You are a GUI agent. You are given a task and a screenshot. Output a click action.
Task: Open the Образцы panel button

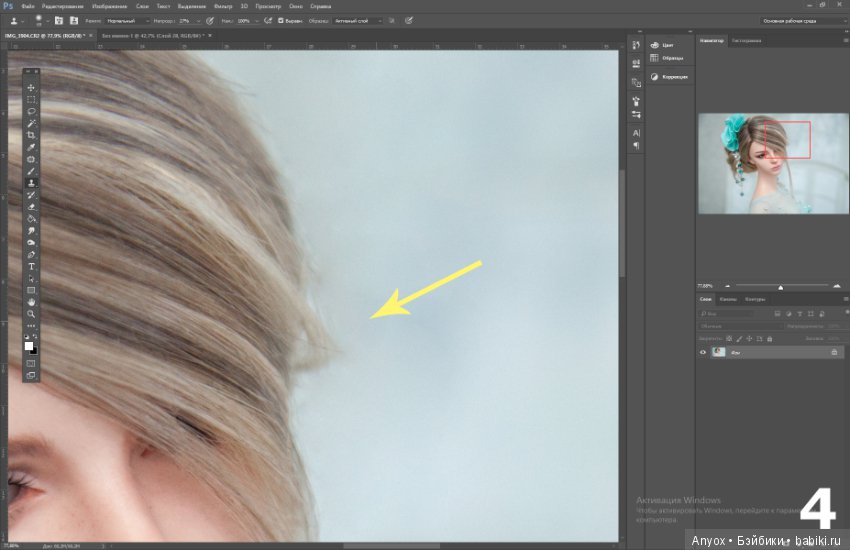(667, 58)
